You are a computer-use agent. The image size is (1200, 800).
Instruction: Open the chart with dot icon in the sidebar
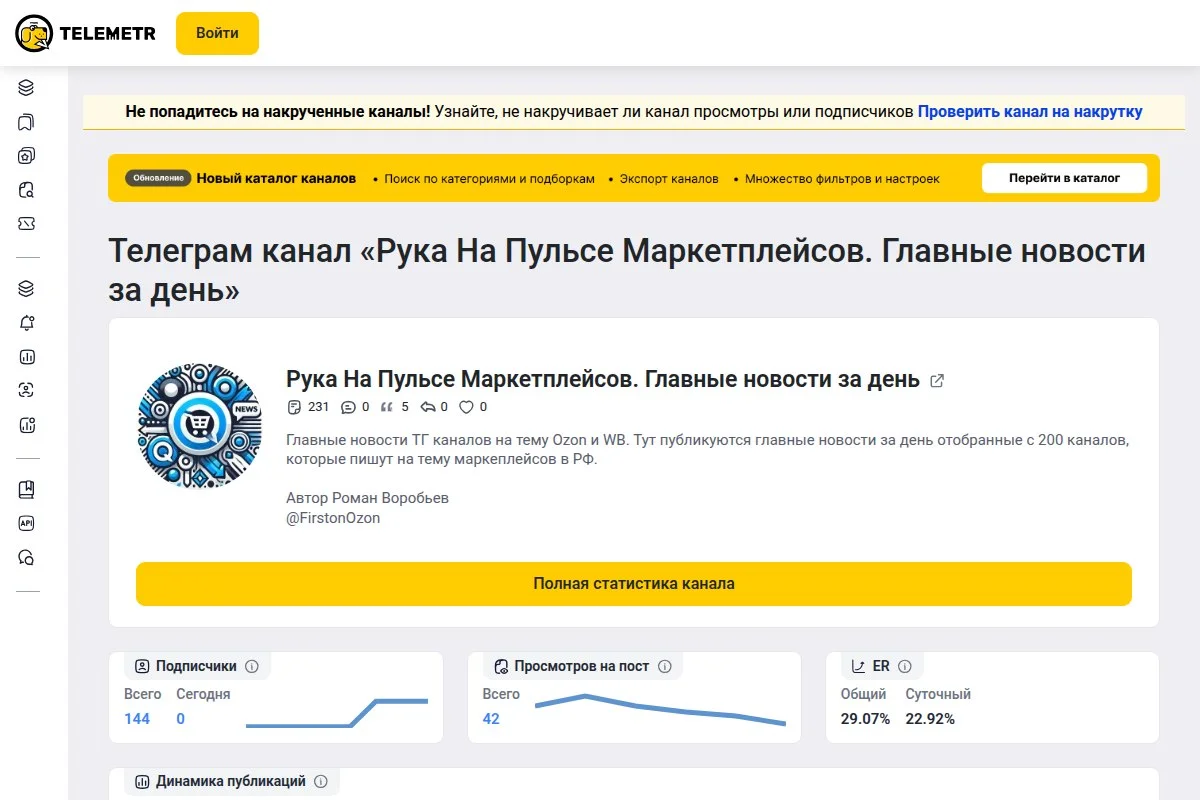click(x=27, y=425)
